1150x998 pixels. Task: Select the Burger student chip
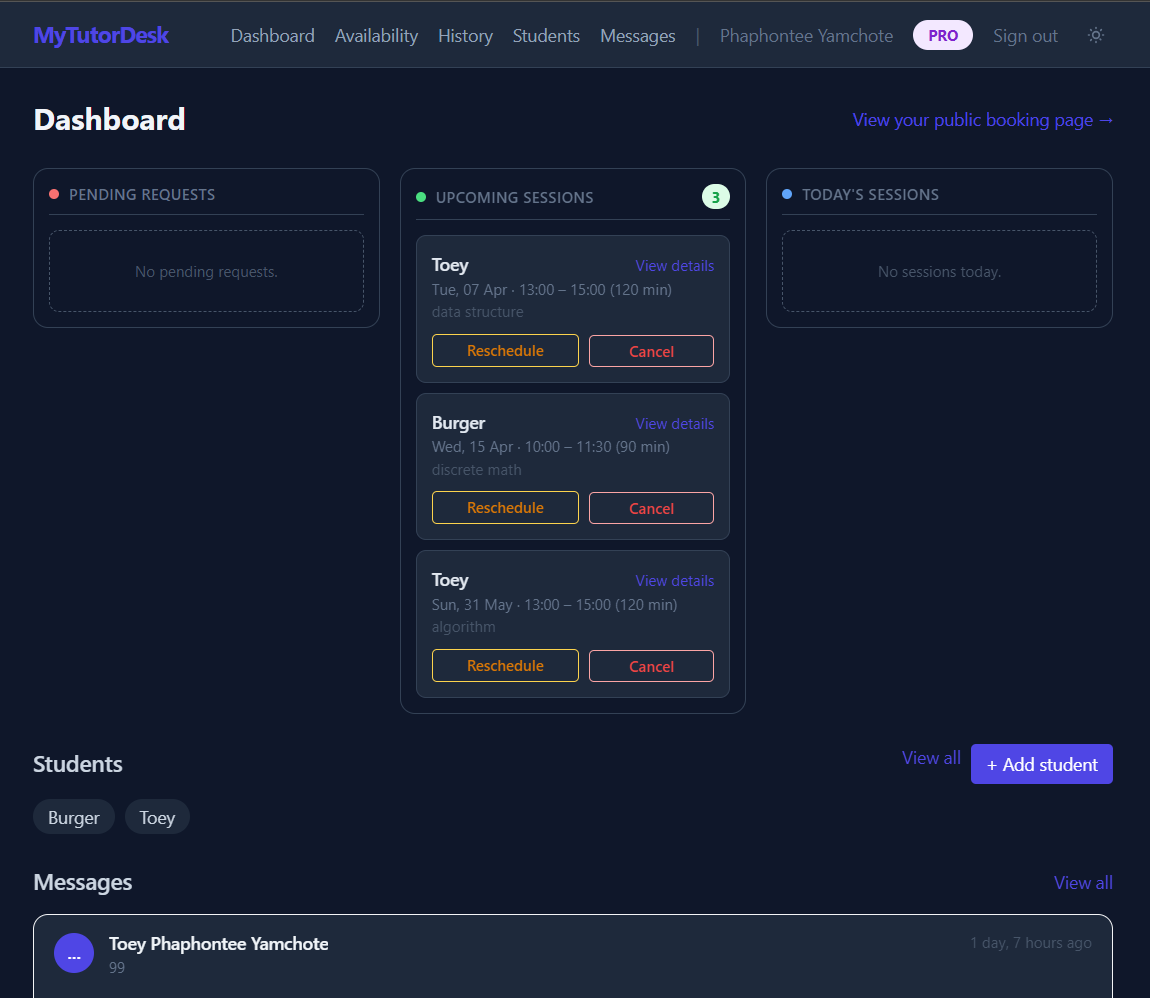[73, 817]
